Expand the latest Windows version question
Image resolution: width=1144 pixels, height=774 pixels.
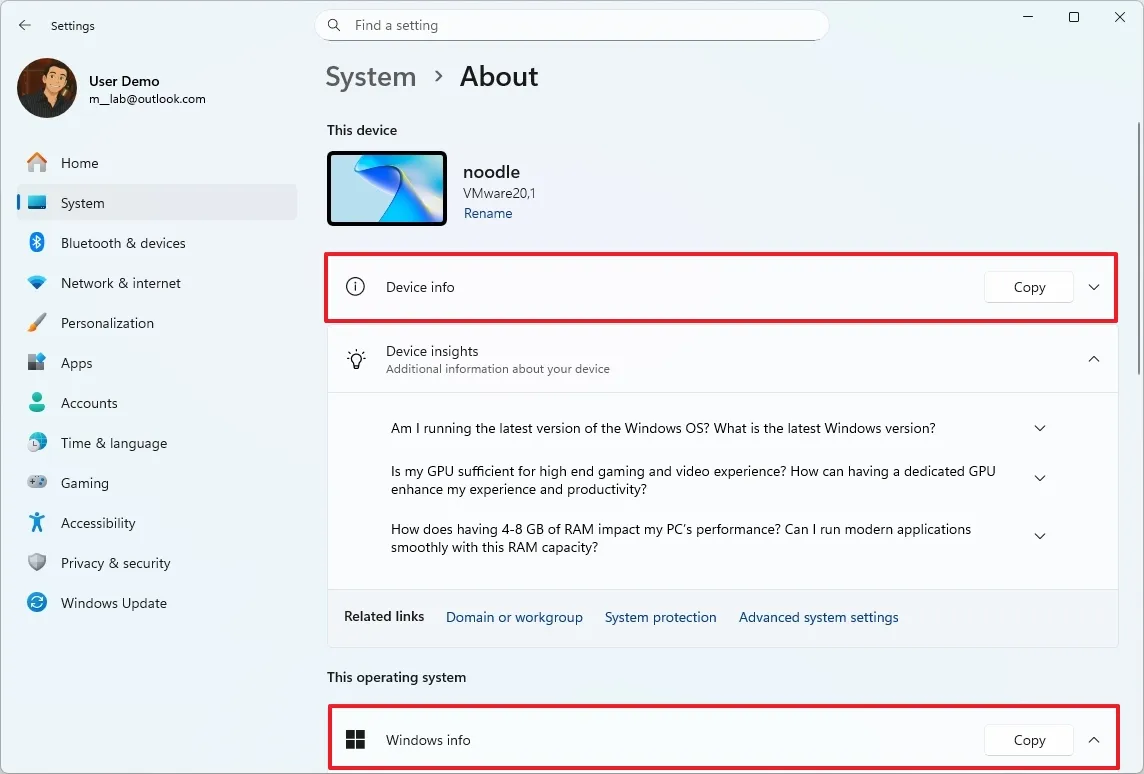[x=1039, y=428]
